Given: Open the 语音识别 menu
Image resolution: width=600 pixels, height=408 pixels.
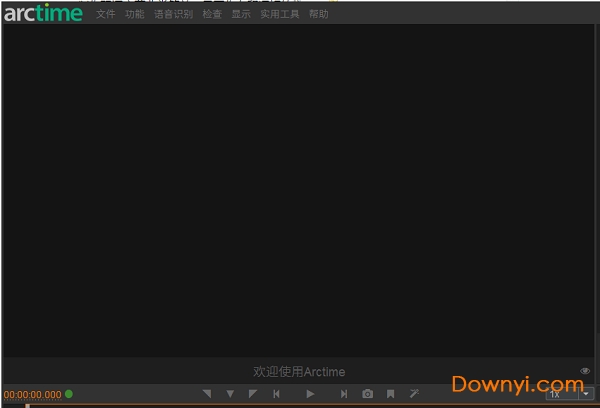Looking at the screenshot, I should (x=173, y=15).
